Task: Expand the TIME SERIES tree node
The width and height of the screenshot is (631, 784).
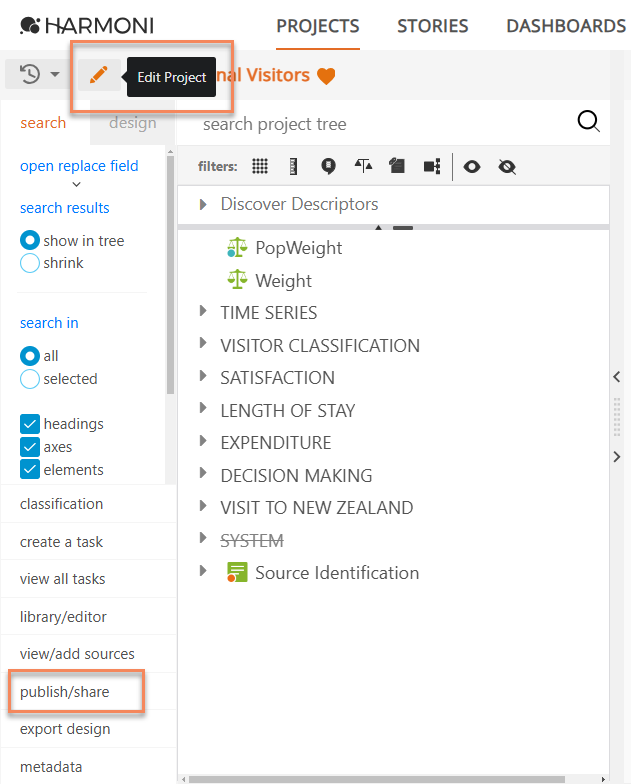Action: [204, 312]
